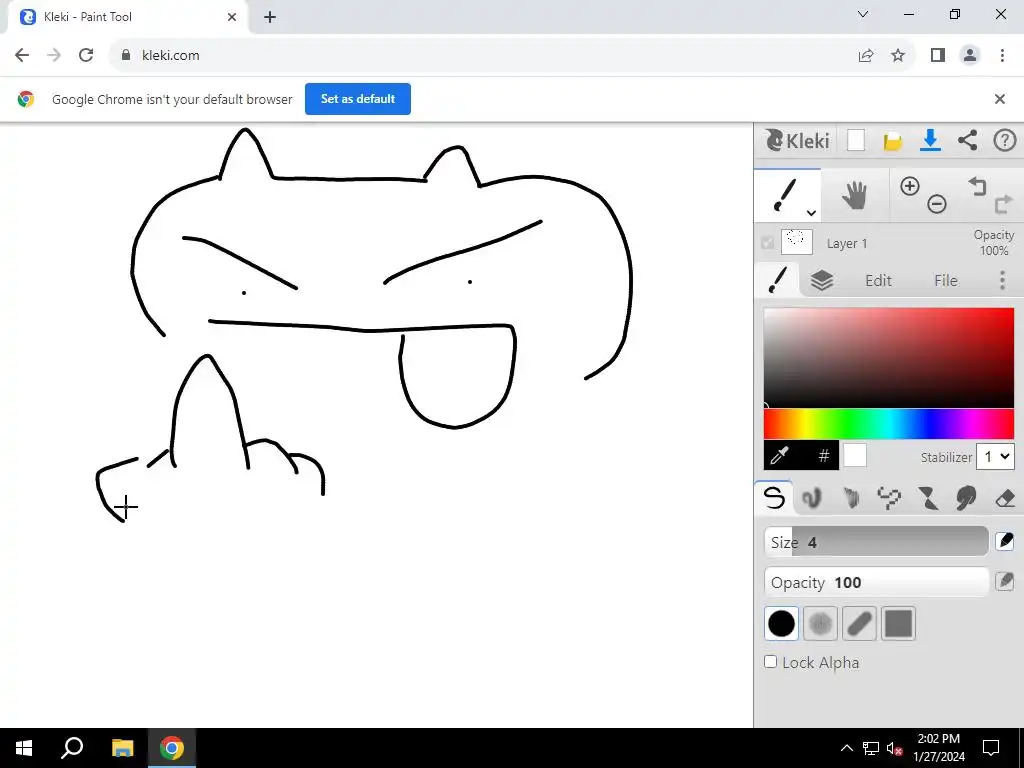This screenshot has width=1024, height=768.
Task: Undo the last stroke
Action: [x=977, y=187]
